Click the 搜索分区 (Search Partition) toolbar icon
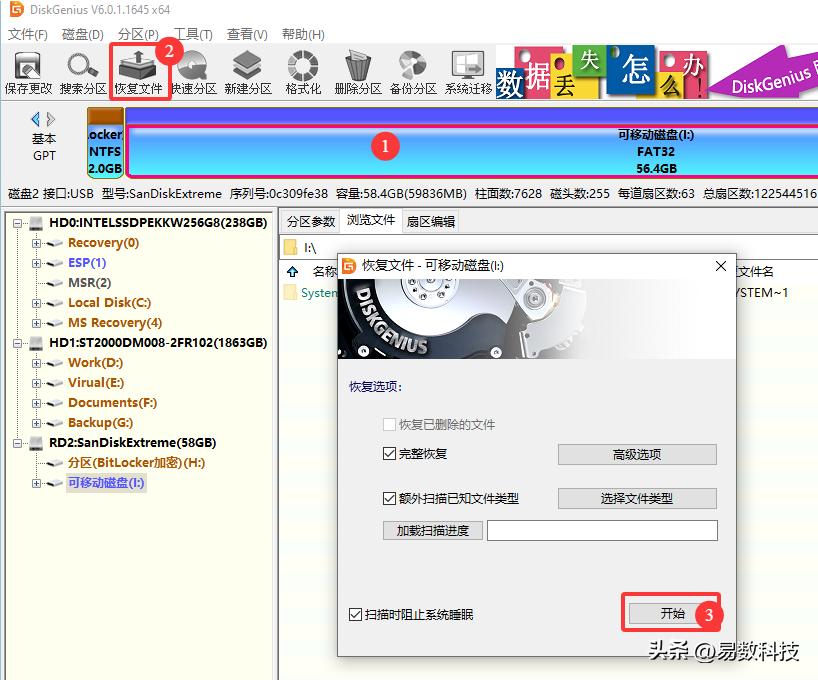The height and width of the screenshot is (680, 818). coord(82,71)
